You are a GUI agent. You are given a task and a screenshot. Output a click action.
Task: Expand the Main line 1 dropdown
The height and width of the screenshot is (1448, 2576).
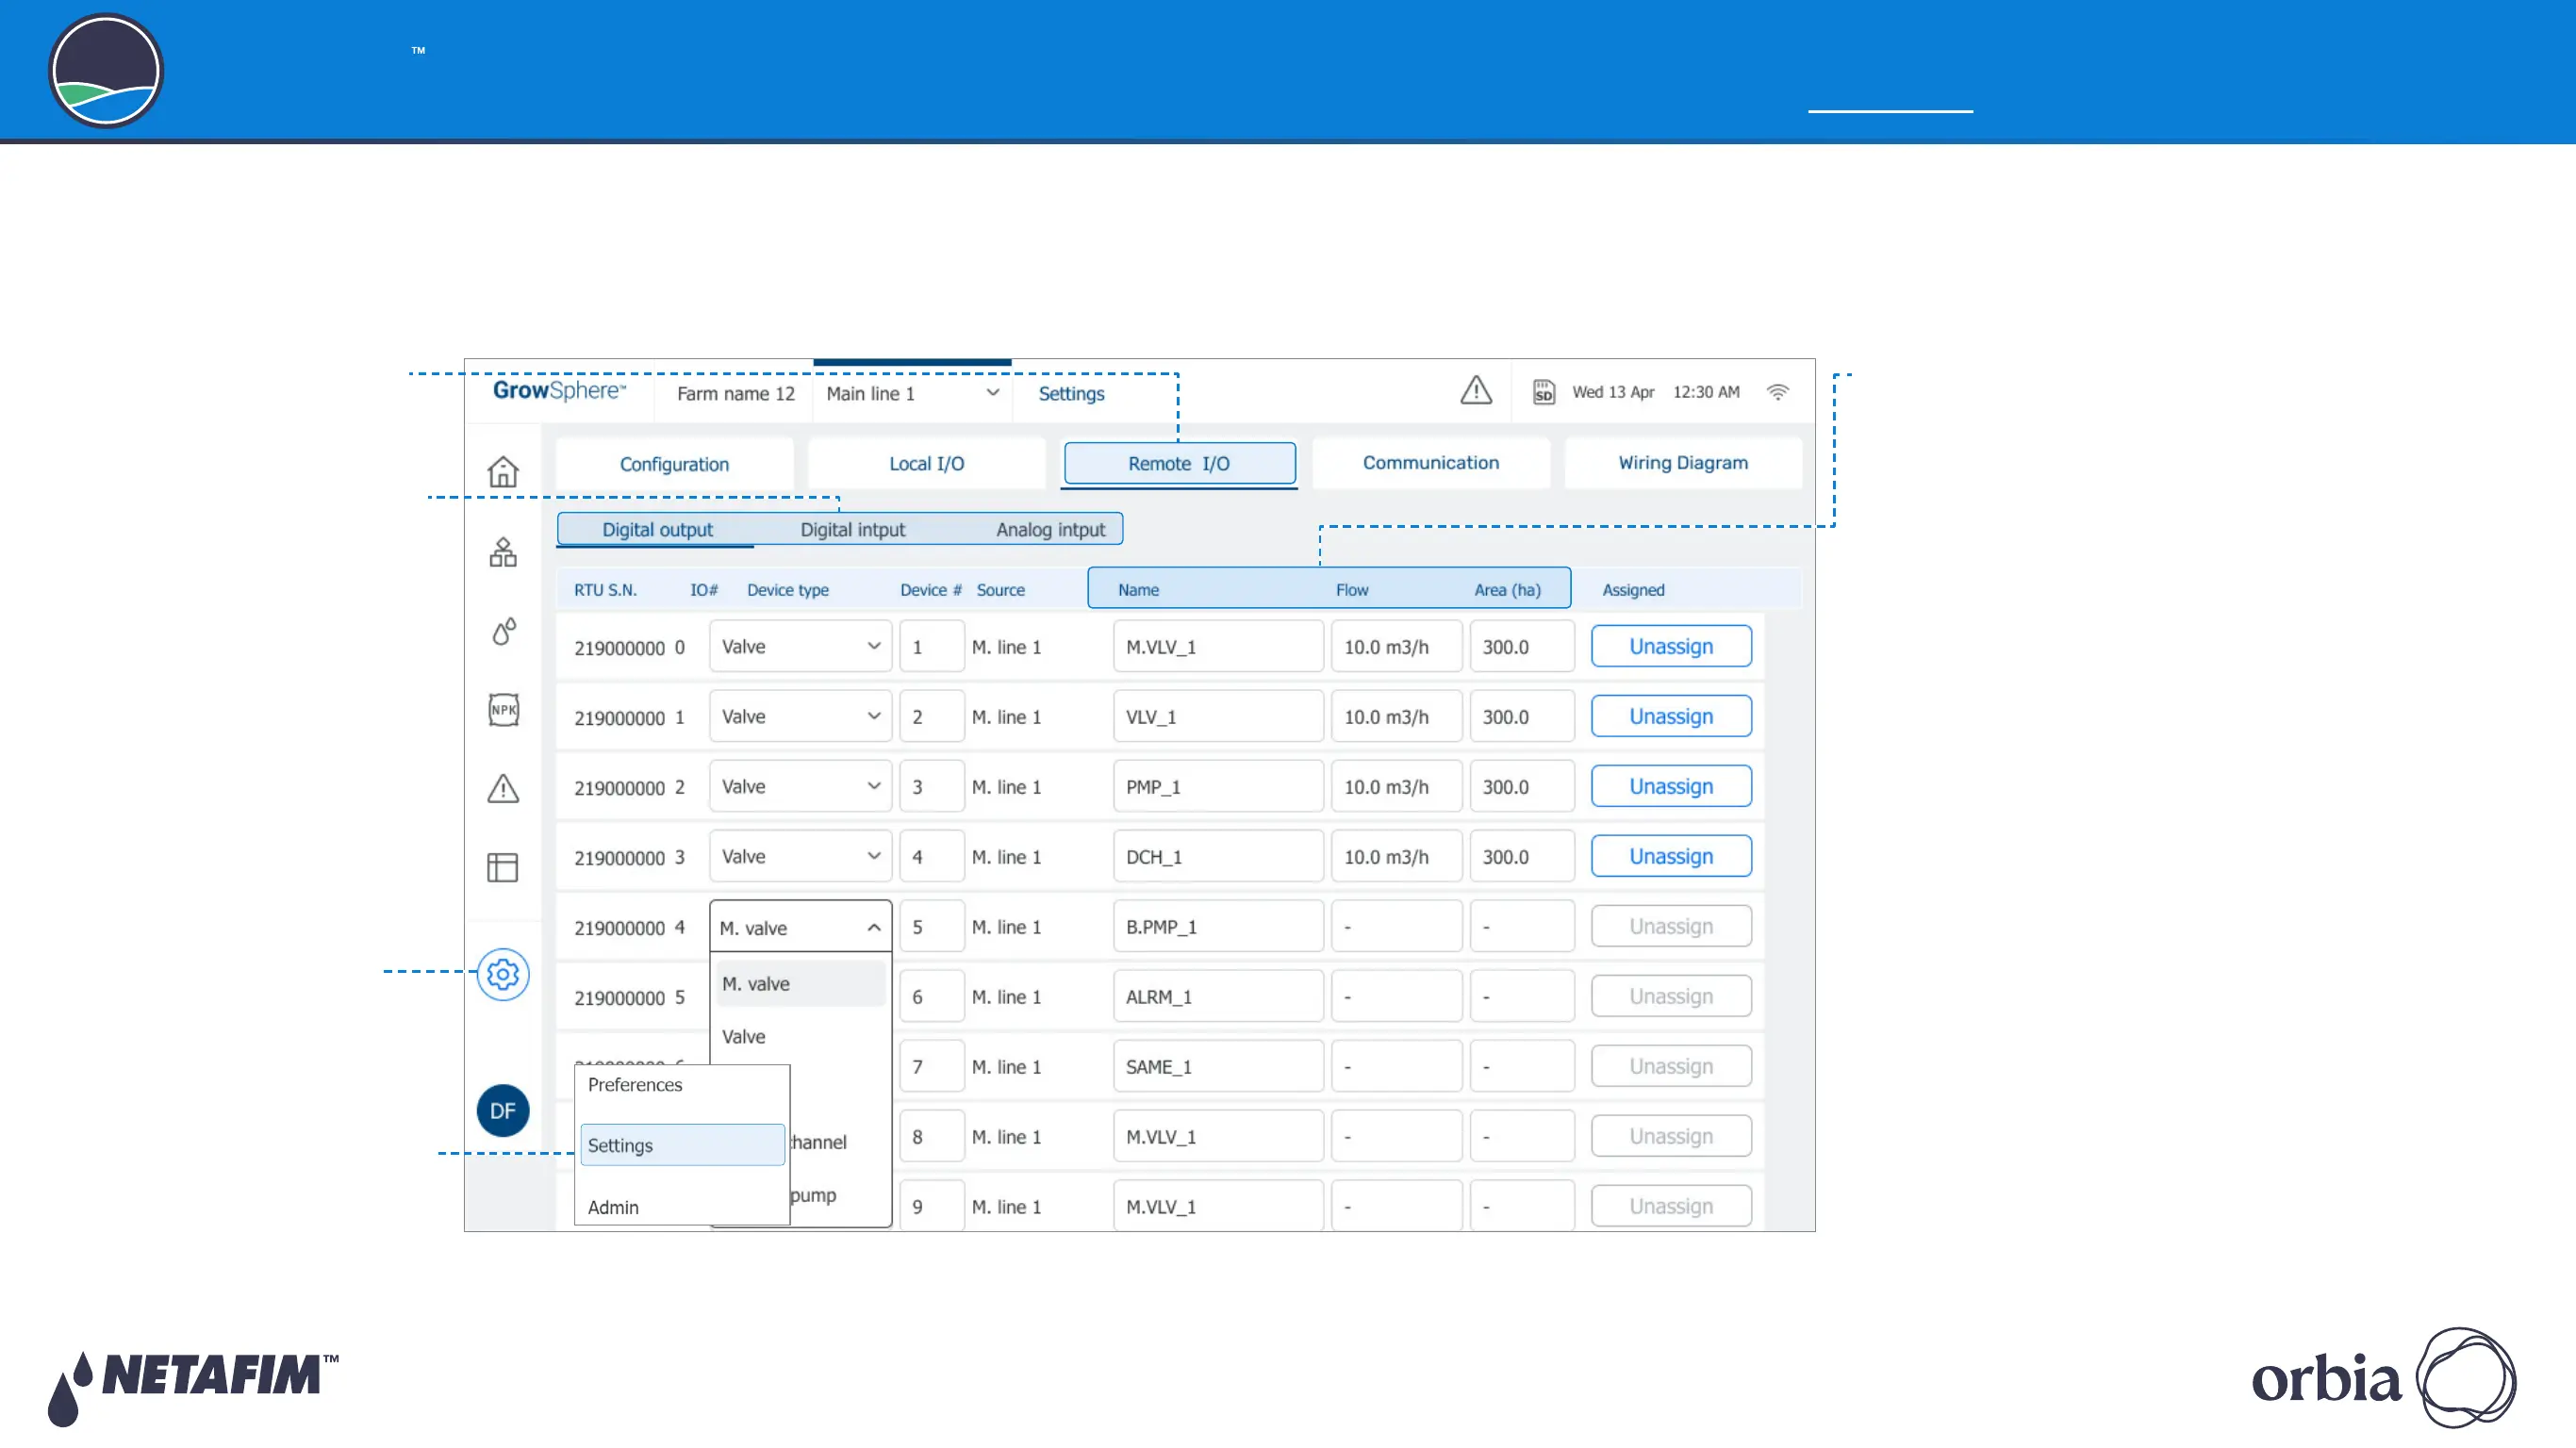(x=912, y=394)
